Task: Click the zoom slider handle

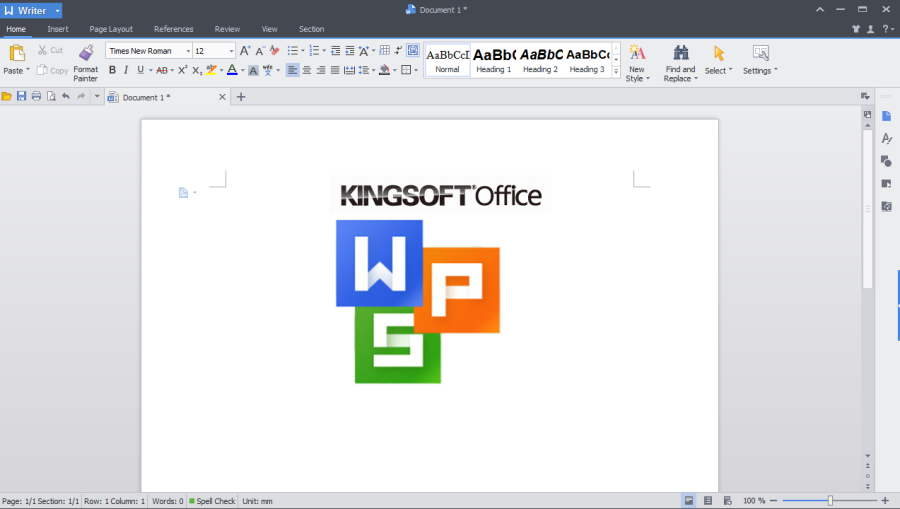Action: point(830,500)
